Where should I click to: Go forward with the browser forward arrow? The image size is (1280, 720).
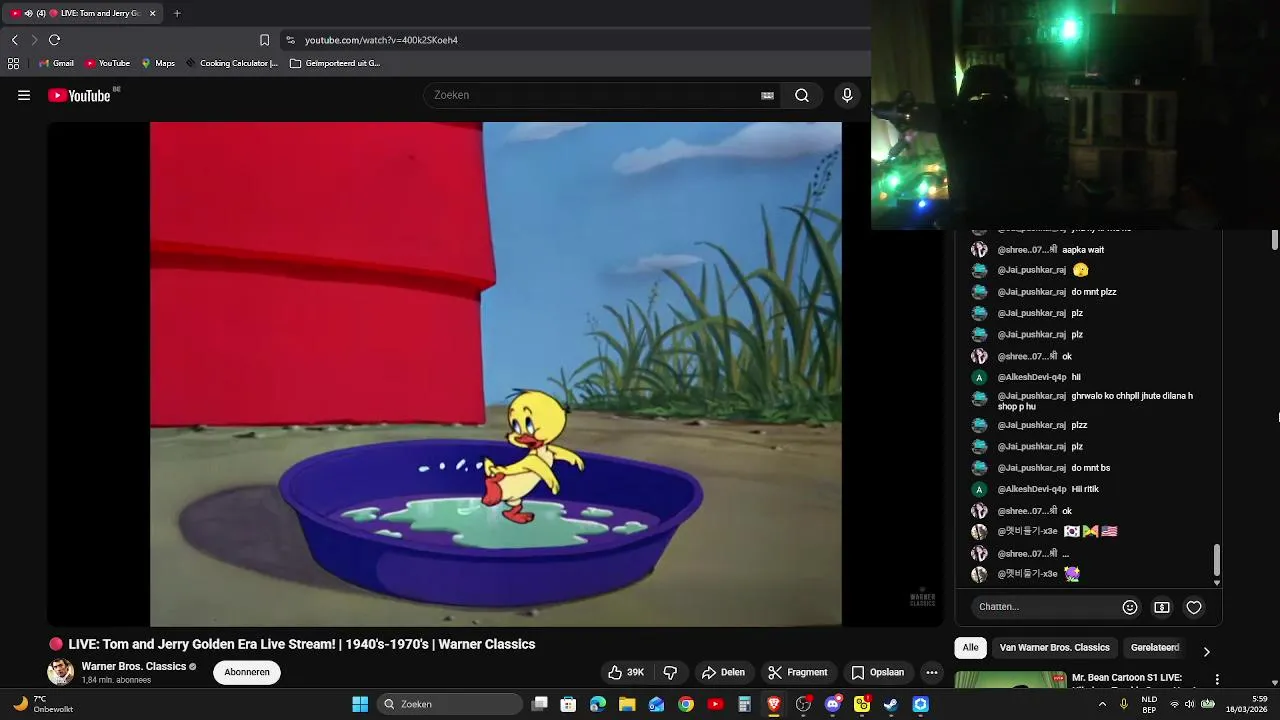coord(34,40)
